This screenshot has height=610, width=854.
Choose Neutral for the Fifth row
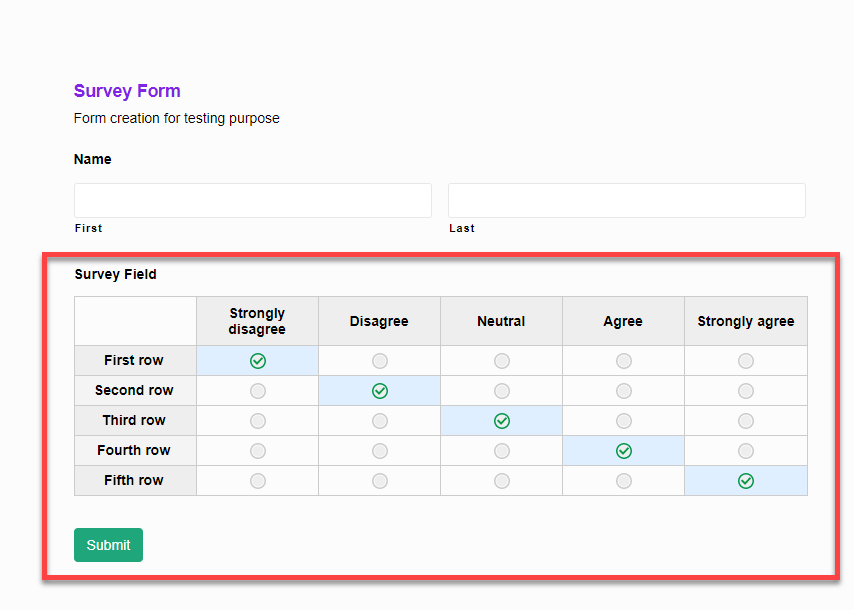(501, 480)
